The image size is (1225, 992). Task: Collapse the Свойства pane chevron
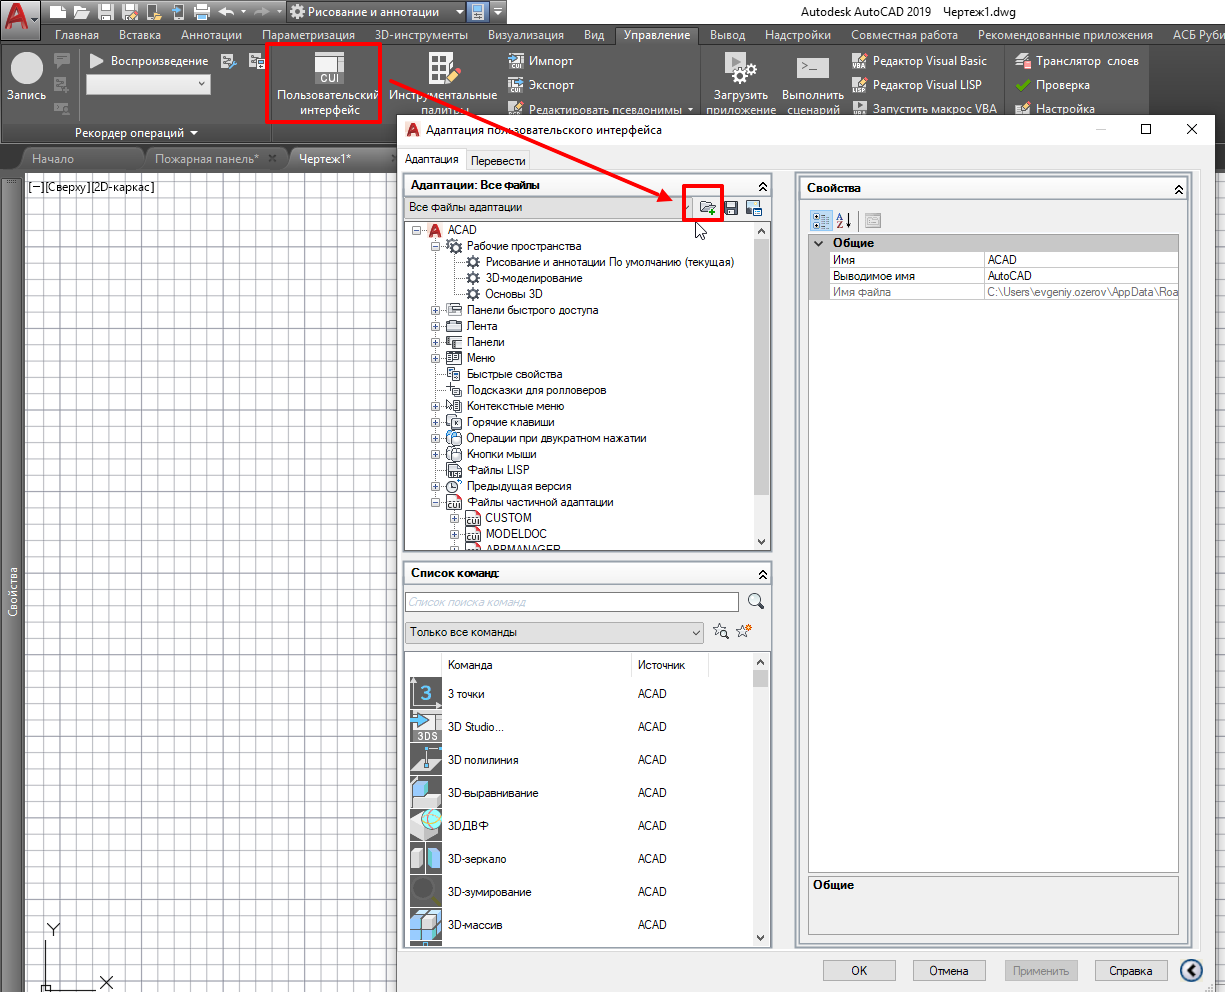pyautogui.click(x=1179, y=189)
